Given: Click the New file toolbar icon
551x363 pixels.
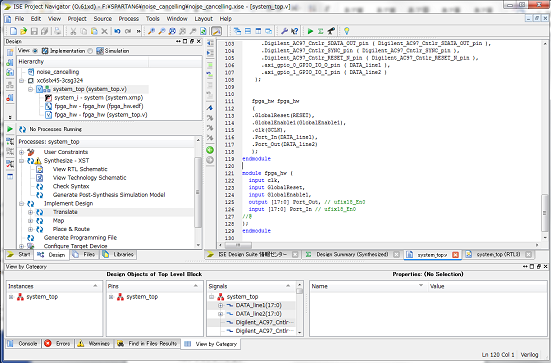Looking at the screenshot, I should click(13, 31).
